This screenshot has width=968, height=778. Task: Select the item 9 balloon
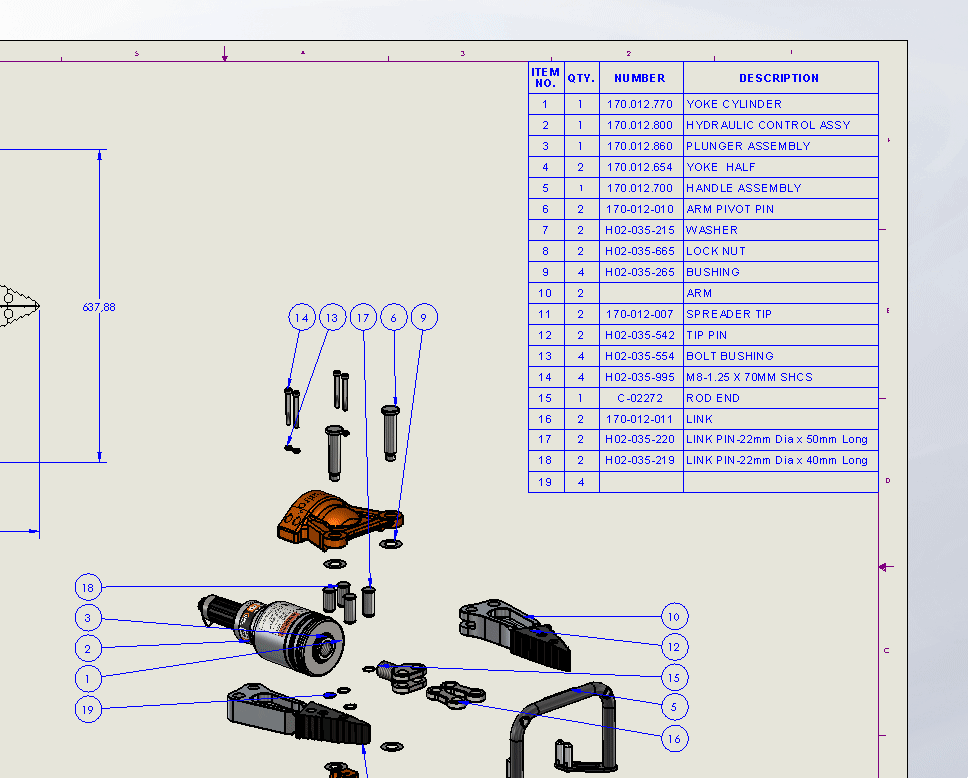[424, 318]
